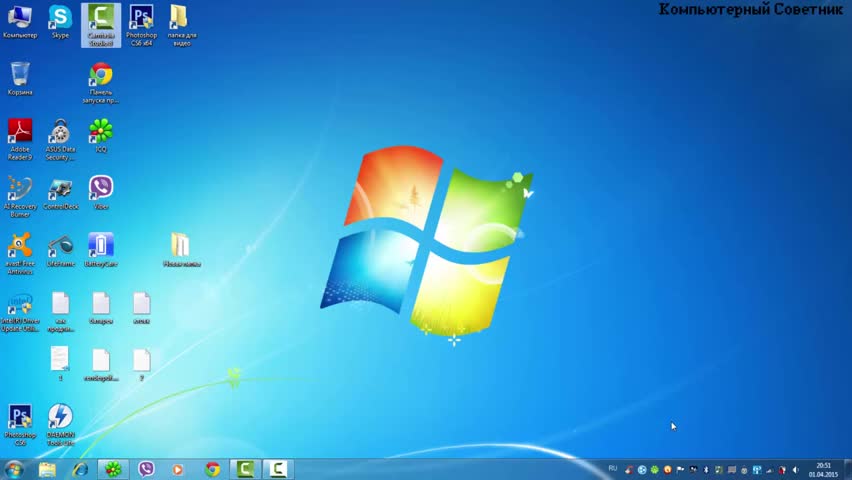This screenshot has height=480, width=852.
Task: Open Windows Explorer from the taskbar
Action: 47,469
